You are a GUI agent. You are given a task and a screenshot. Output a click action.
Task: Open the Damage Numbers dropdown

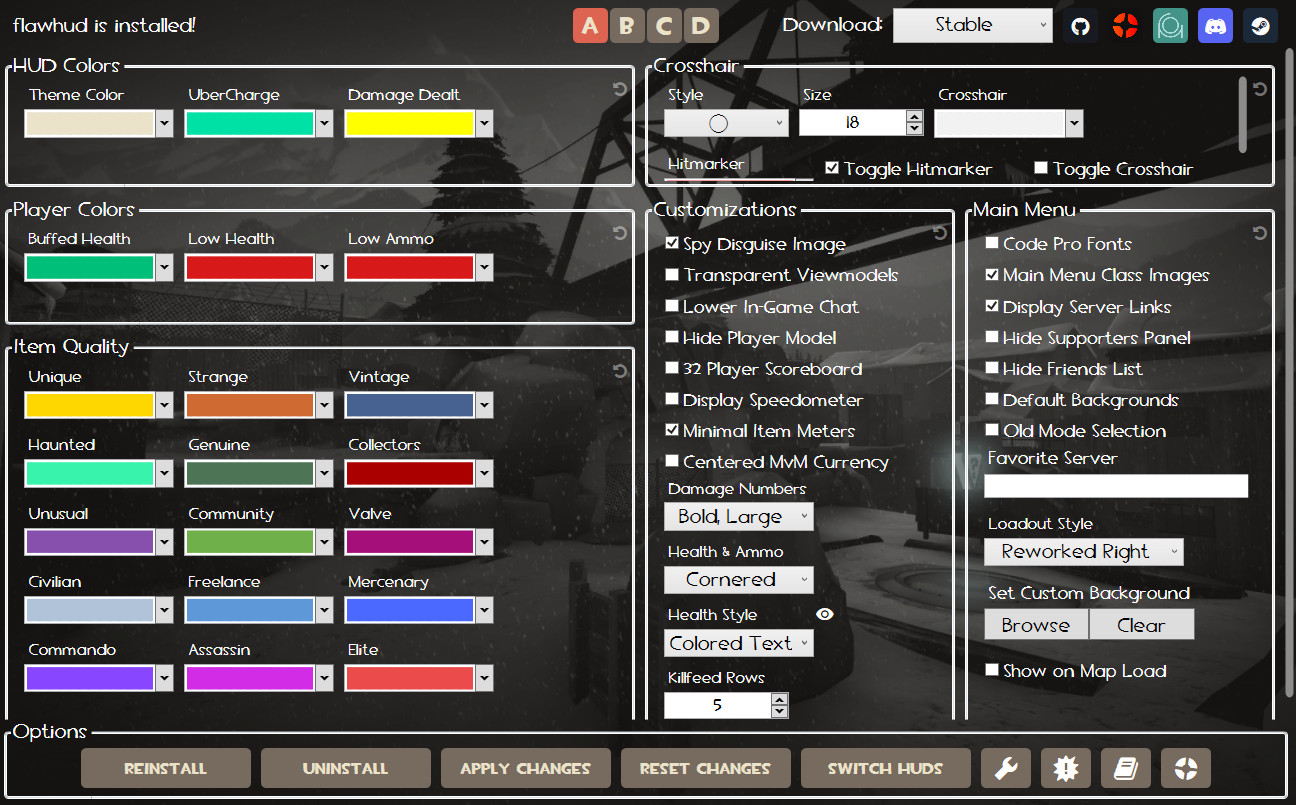point(739,516)
